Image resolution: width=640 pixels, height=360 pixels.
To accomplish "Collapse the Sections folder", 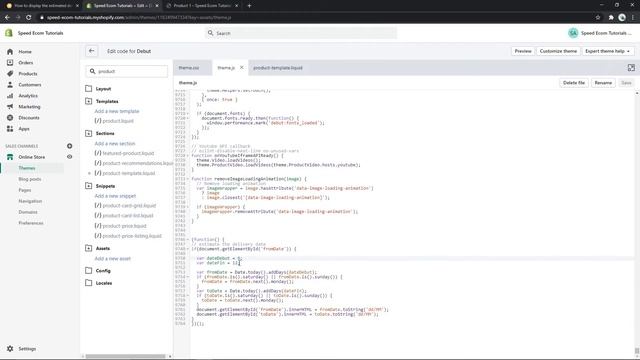I will (89, 133).
